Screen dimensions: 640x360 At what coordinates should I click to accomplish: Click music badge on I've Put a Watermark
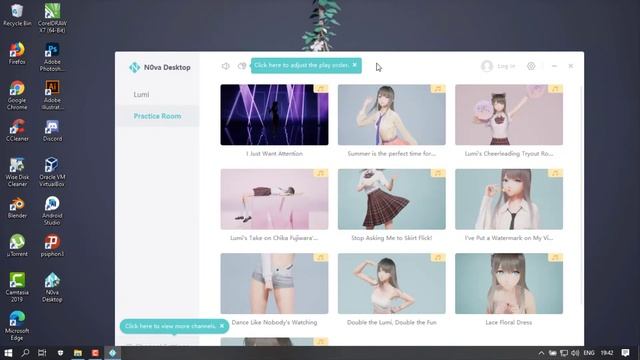556,173
